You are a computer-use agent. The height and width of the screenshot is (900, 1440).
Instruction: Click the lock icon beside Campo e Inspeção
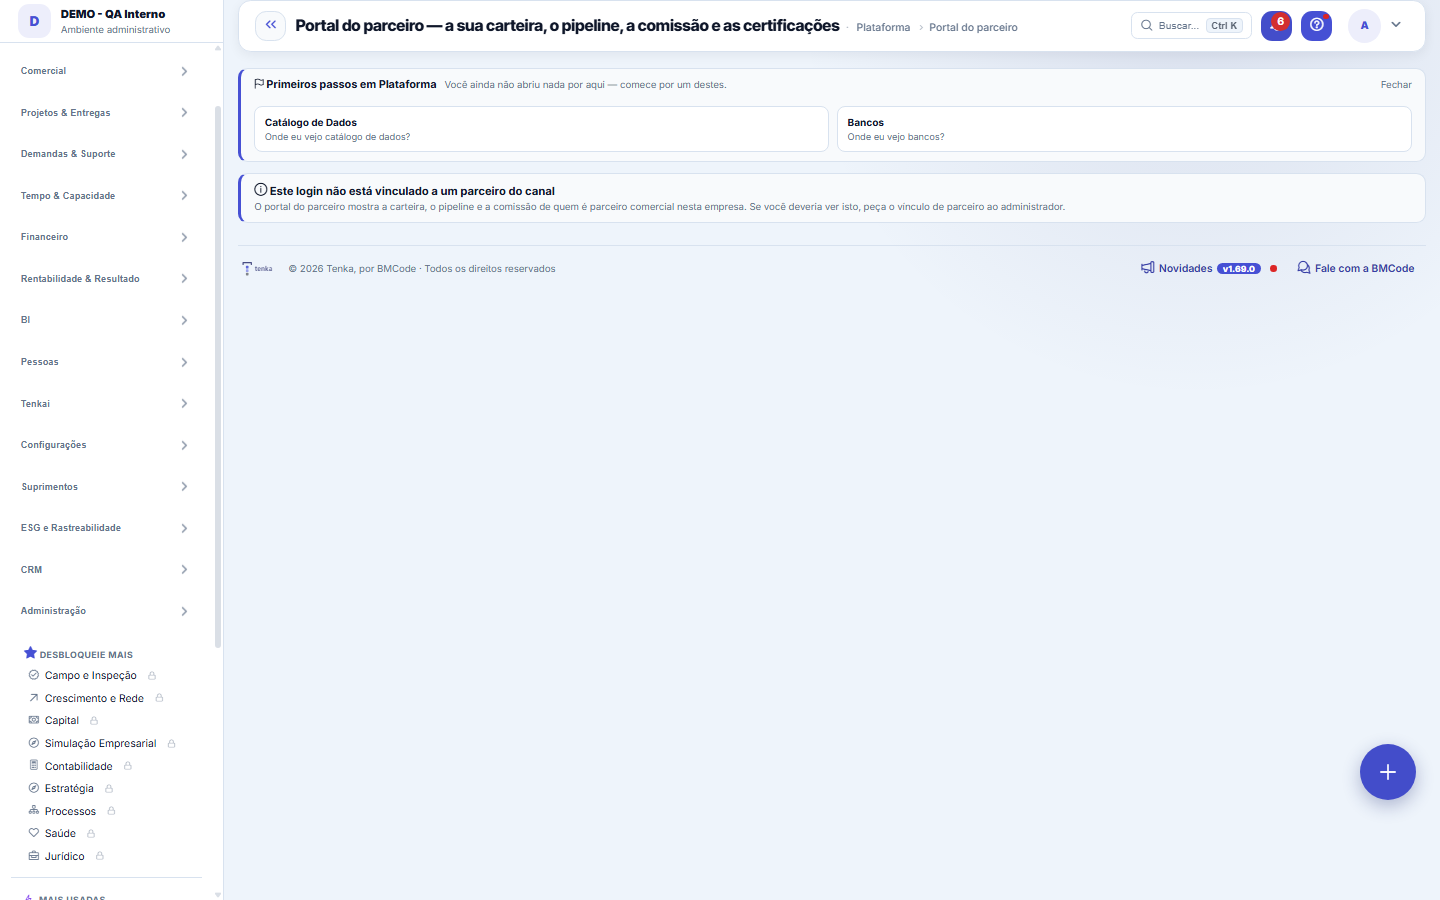point(152,676)
